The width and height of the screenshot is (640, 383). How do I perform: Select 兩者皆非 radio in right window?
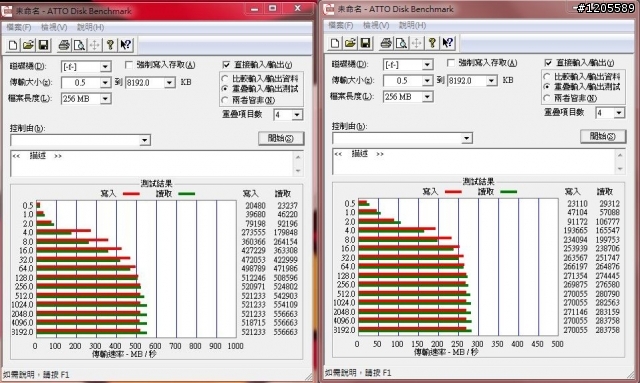click(547, 98)
